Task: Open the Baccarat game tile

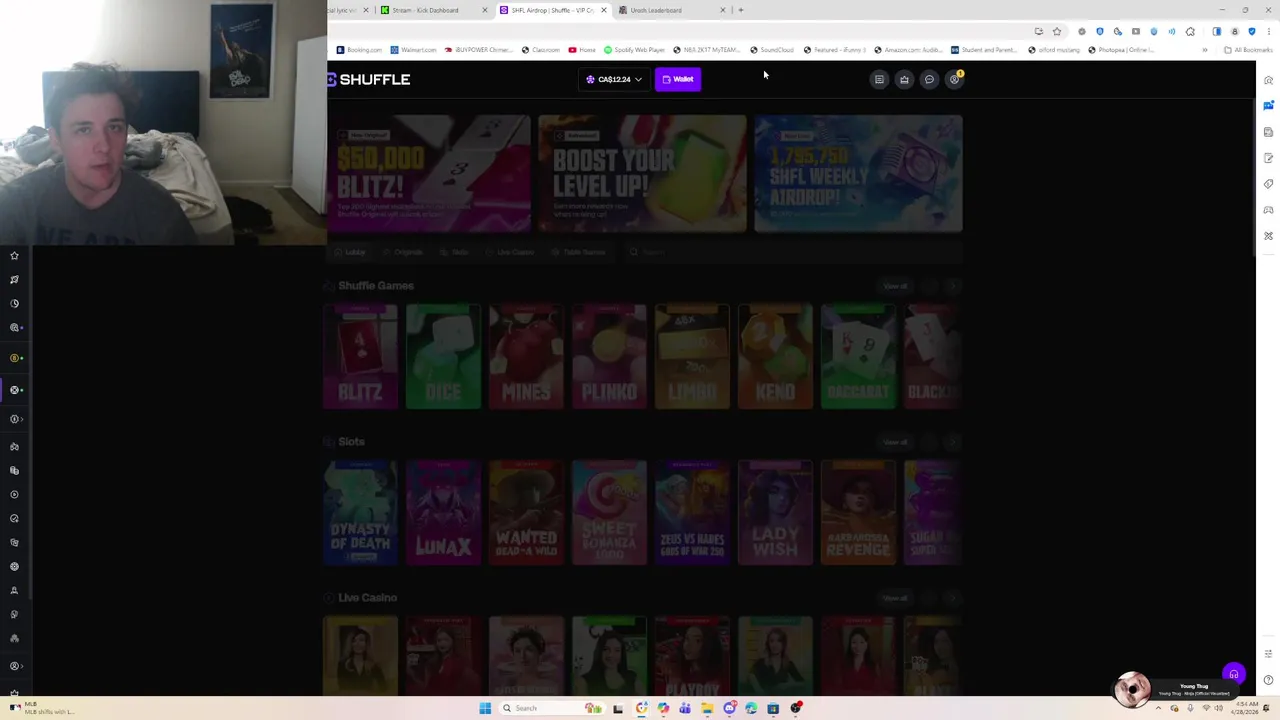Action: 858,357
